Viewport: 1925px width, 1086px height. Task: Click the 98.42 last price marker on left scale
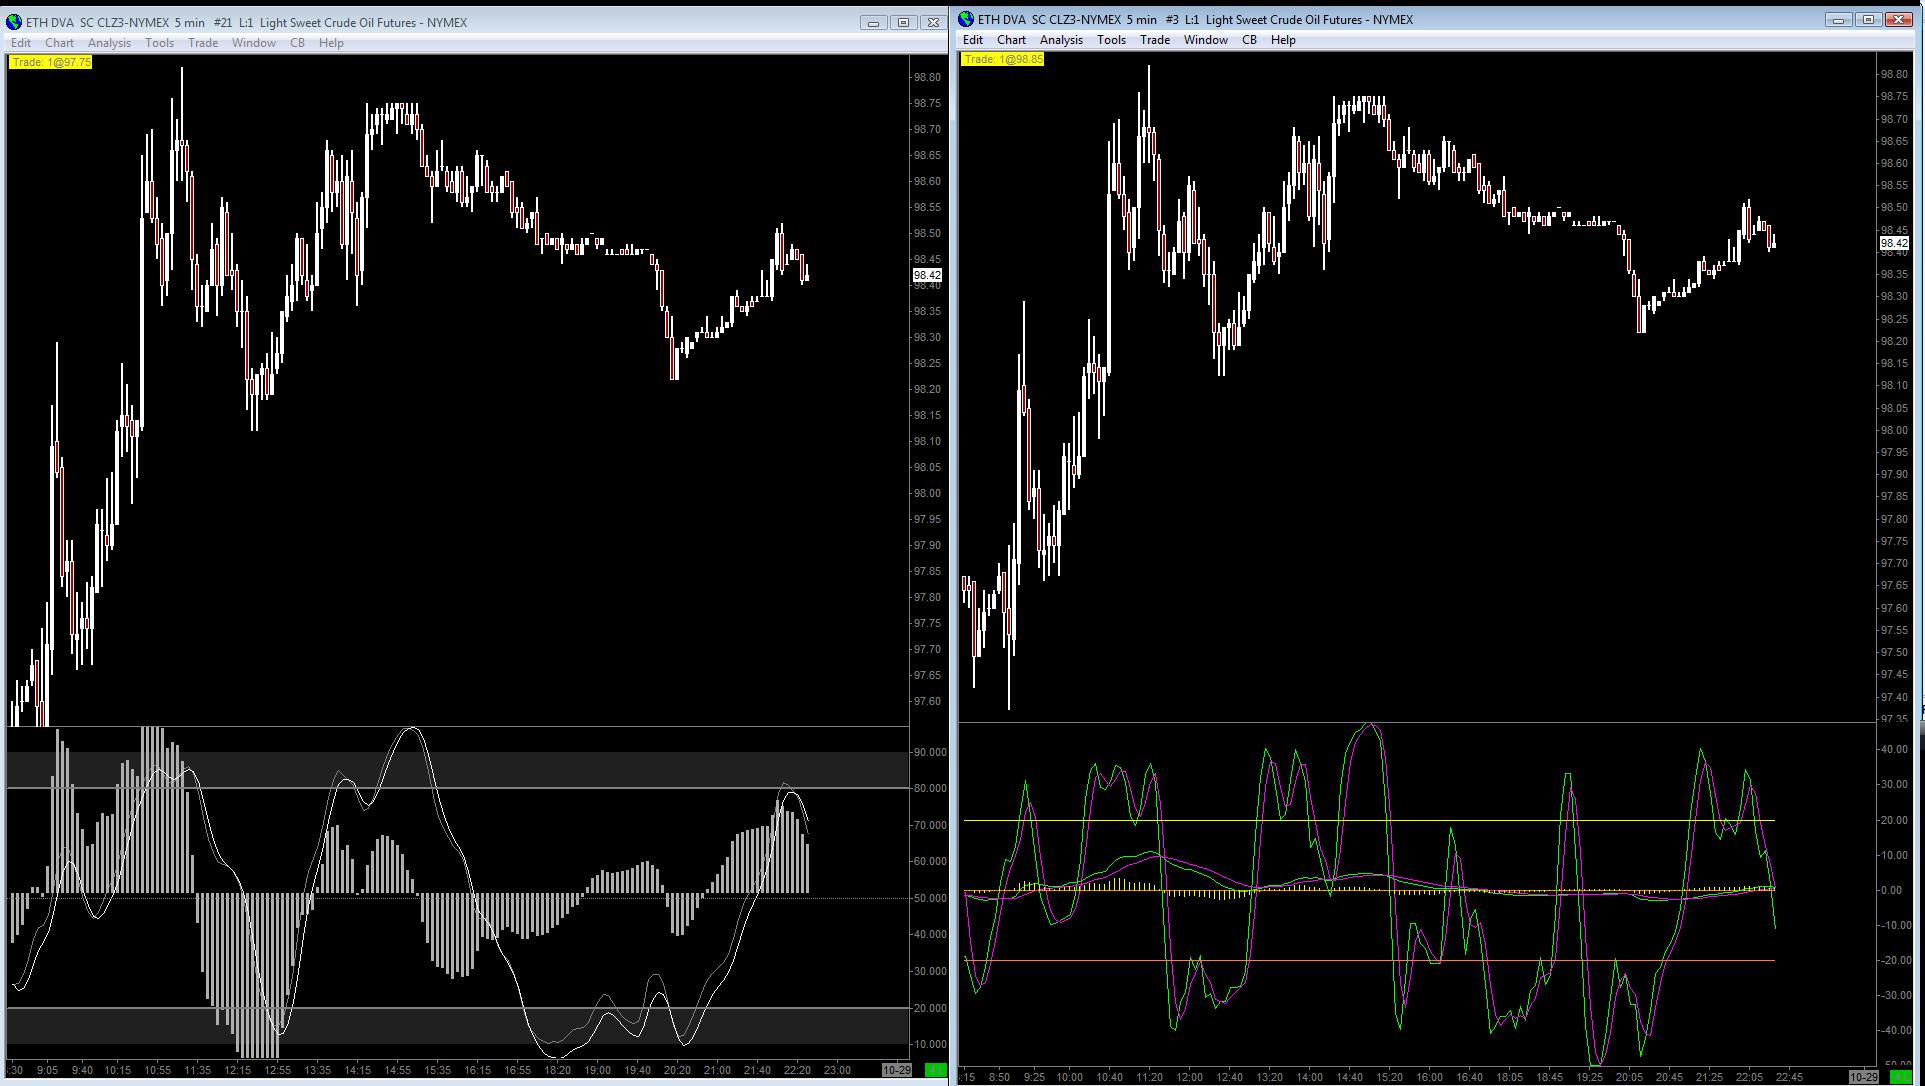coord(926,275)
